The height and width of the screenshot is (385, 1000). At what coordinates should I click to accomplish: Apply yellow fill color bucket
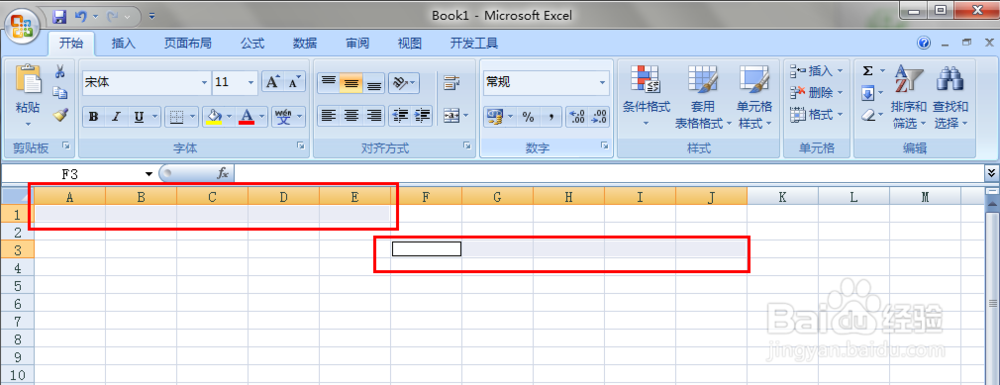pyautogui.click(x=215, y=117)
